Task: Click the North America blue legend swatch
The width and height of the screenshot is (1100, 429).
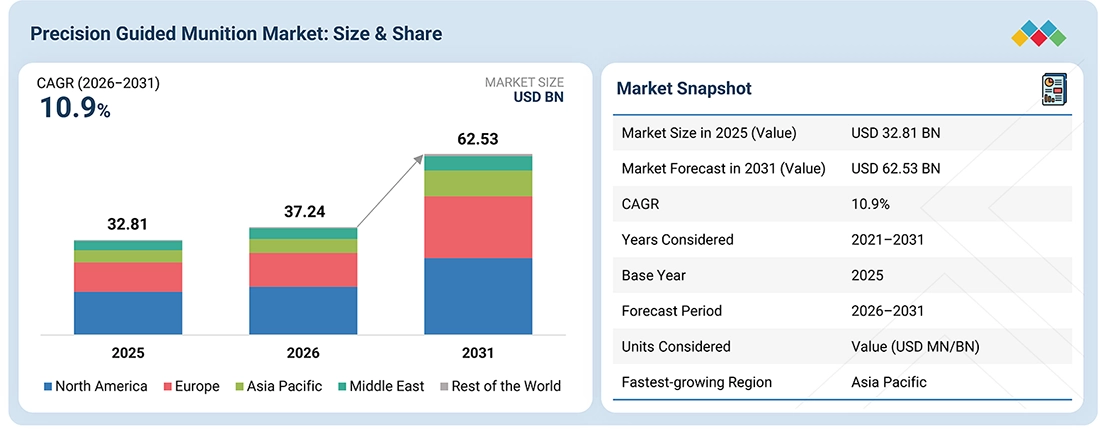Action: coord(48,386)
